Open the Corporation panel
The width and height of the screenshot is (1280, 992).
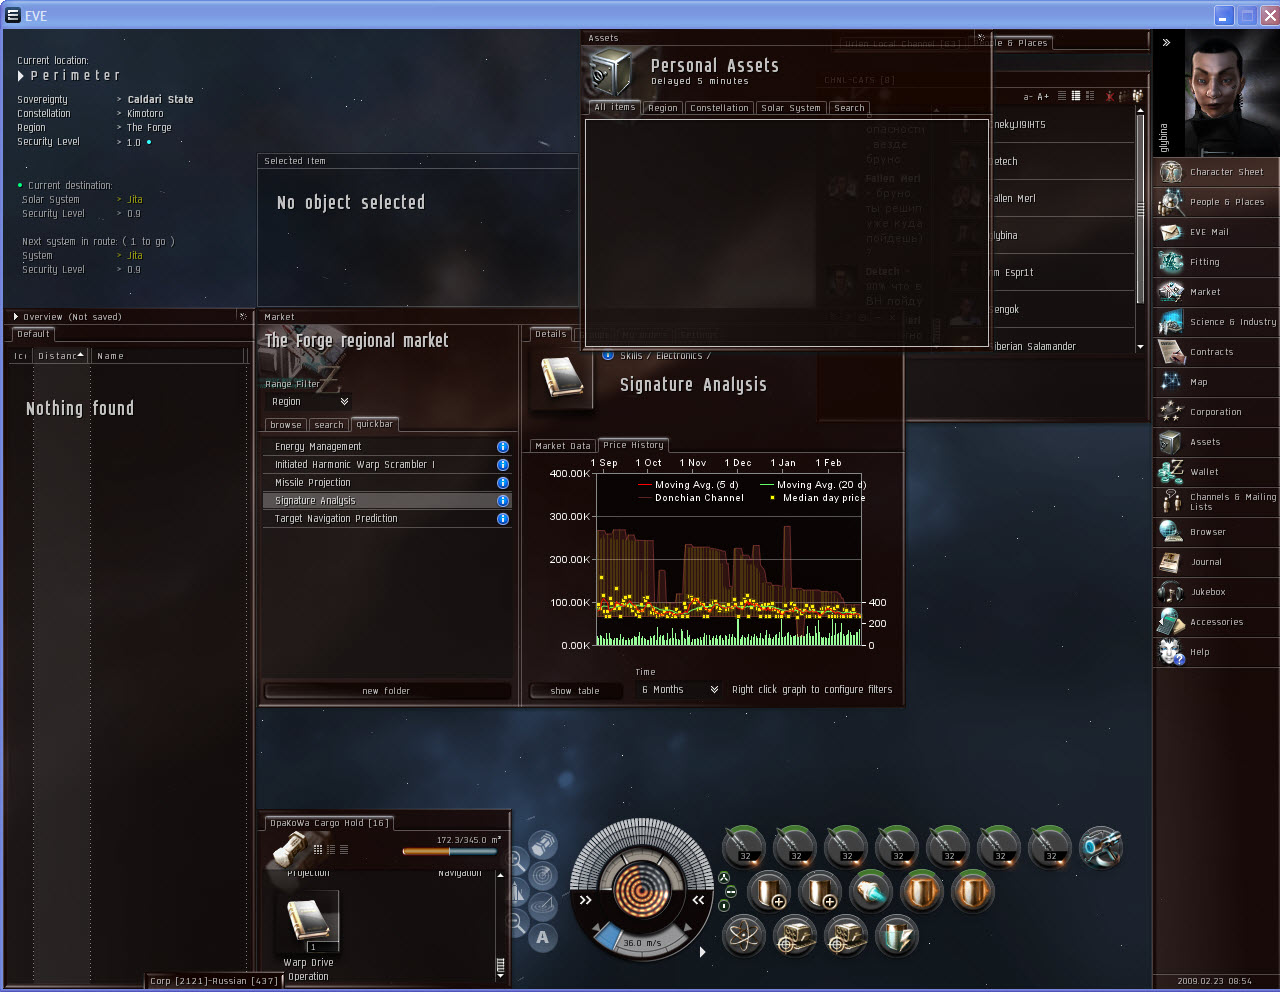[x=1216, y=412]
